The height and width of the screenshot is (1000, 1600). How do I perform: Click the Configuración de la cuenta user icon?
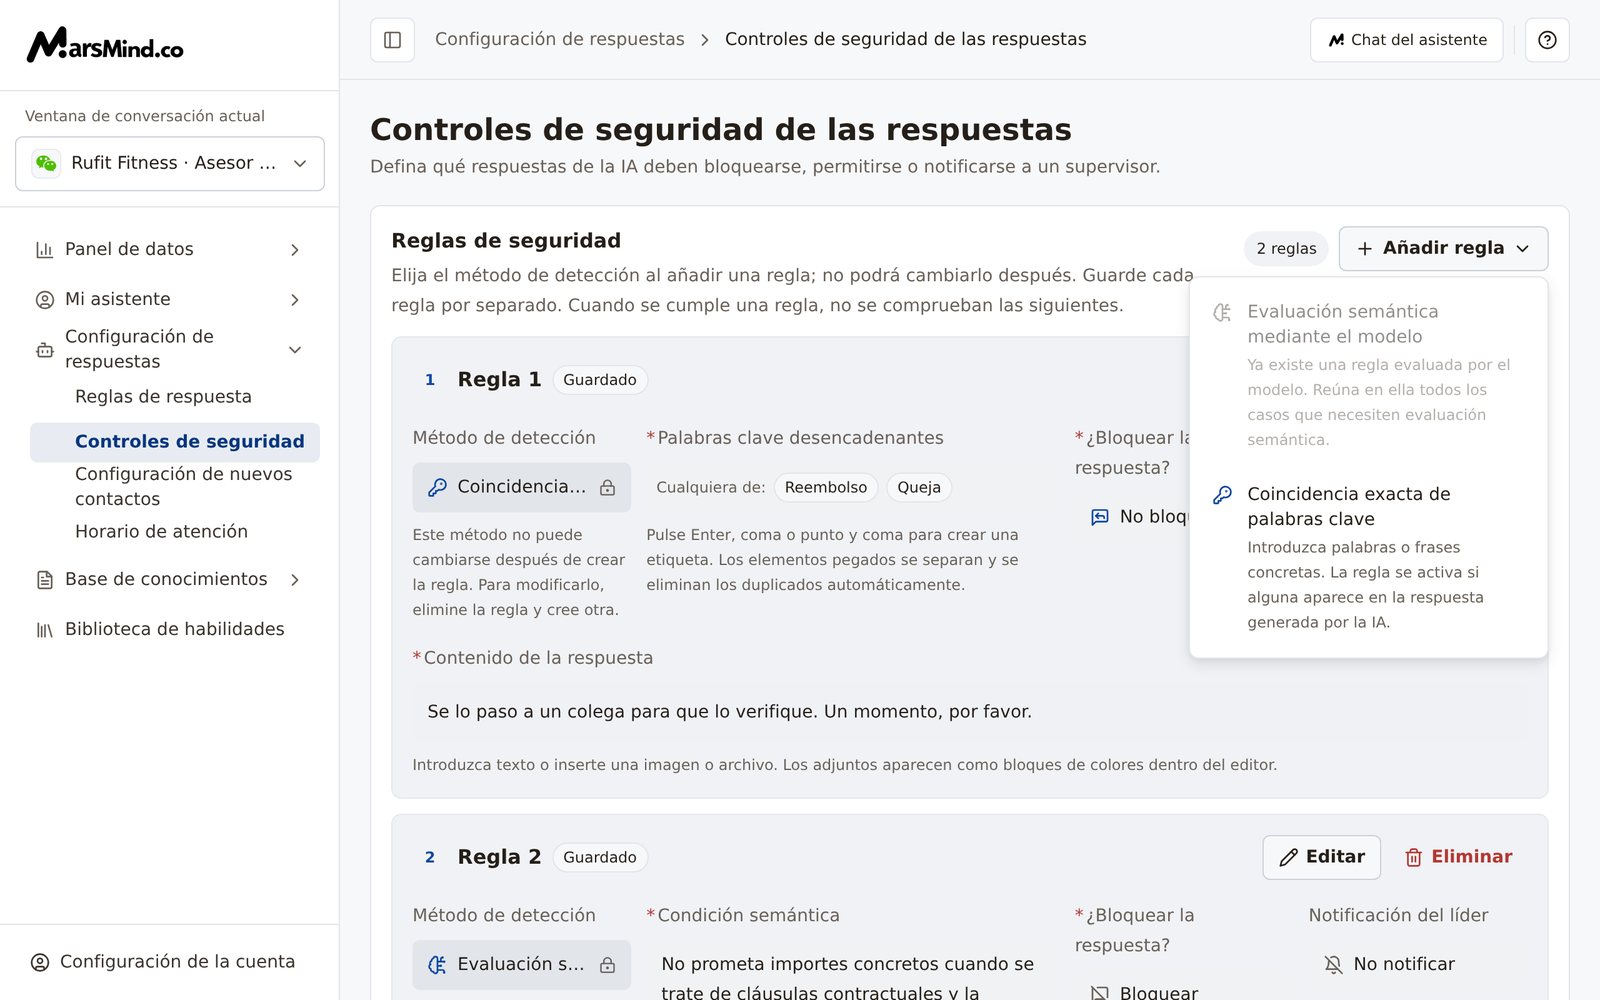coord(40,962)
